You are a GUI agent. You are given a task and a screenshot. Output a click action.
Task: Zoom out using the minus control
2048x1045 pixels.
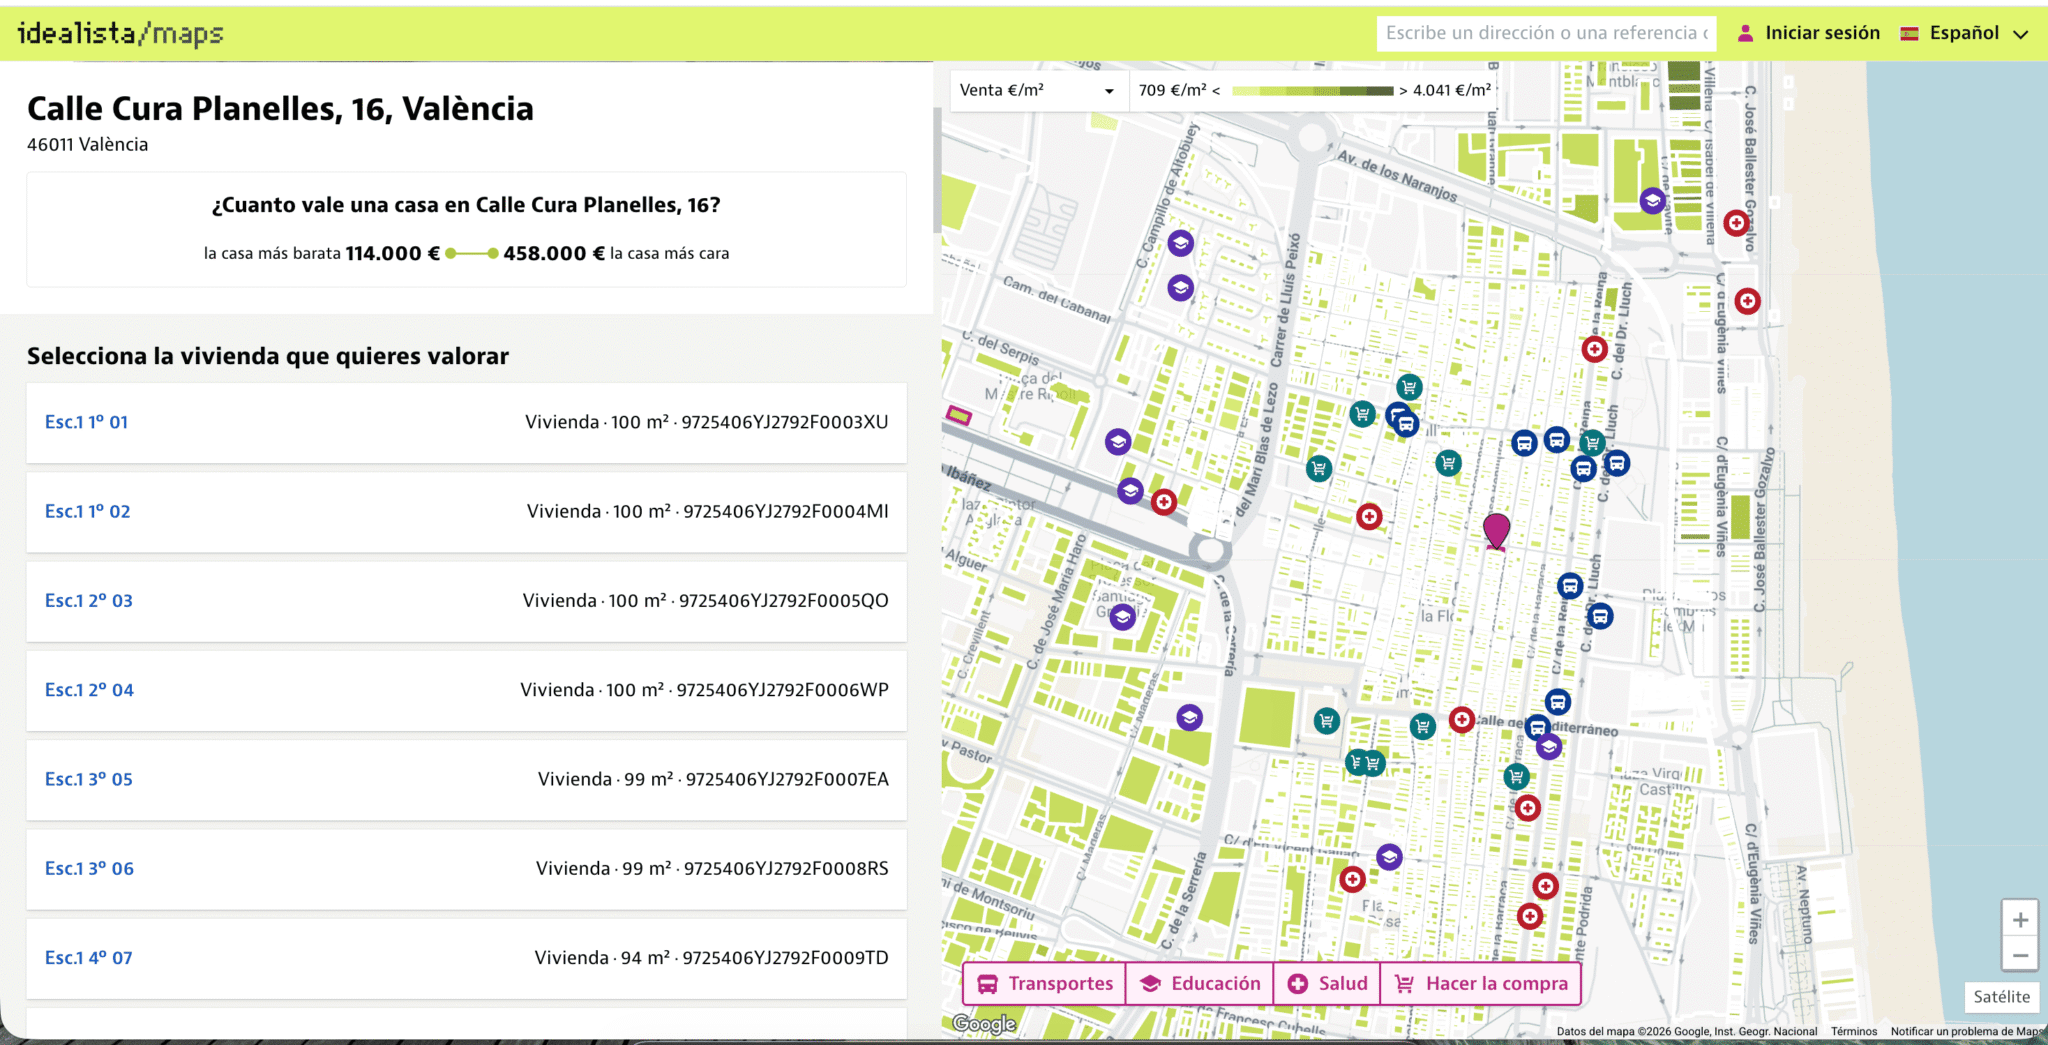point(2020,956)
